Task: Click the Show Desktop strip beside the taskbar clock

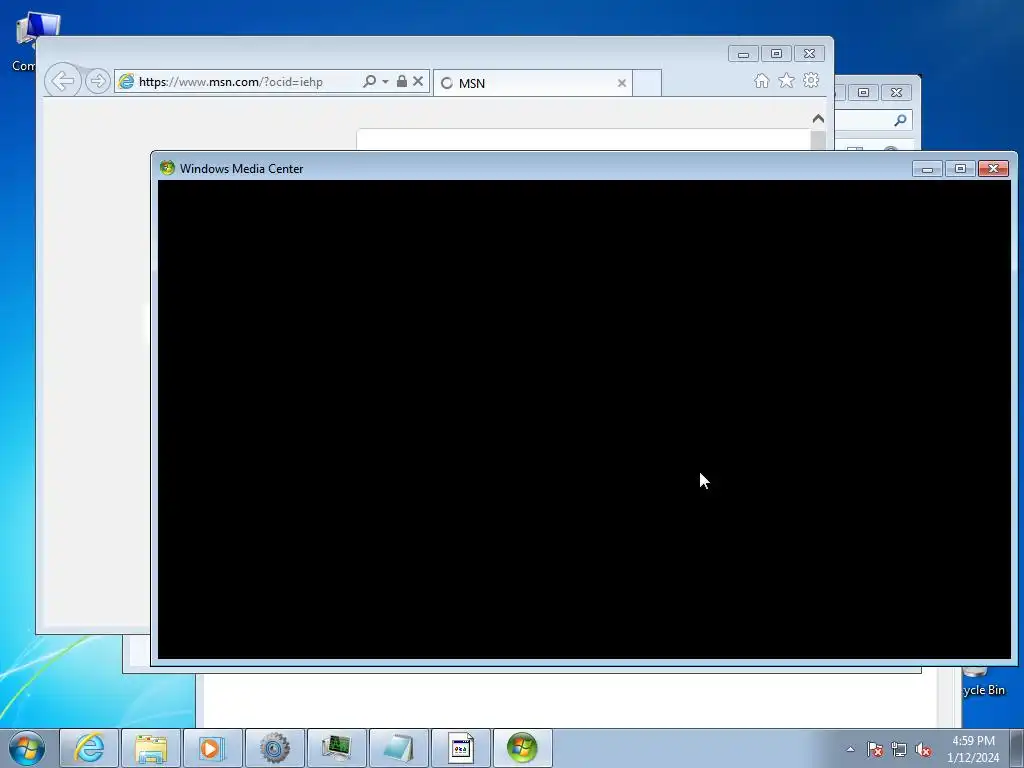Action: pos(1017,748)
